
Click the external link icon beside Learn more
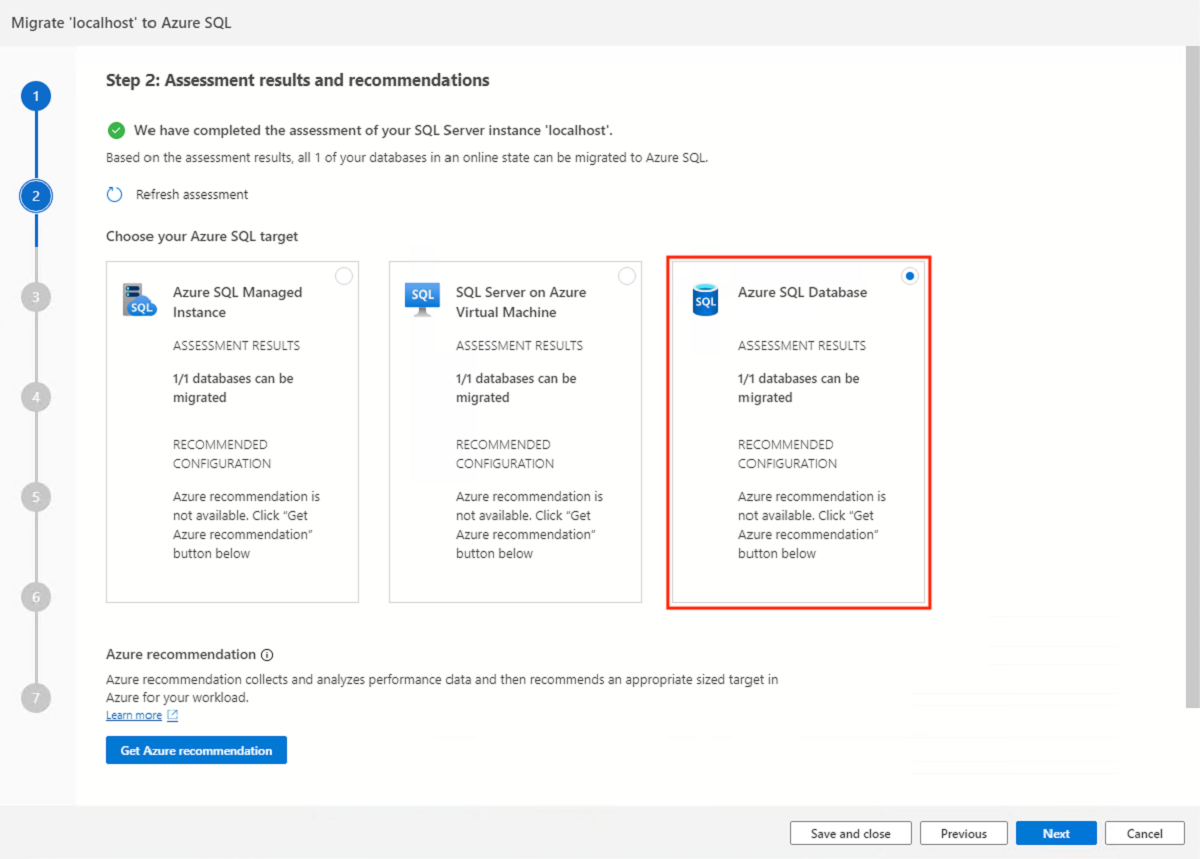coord(172,715)
